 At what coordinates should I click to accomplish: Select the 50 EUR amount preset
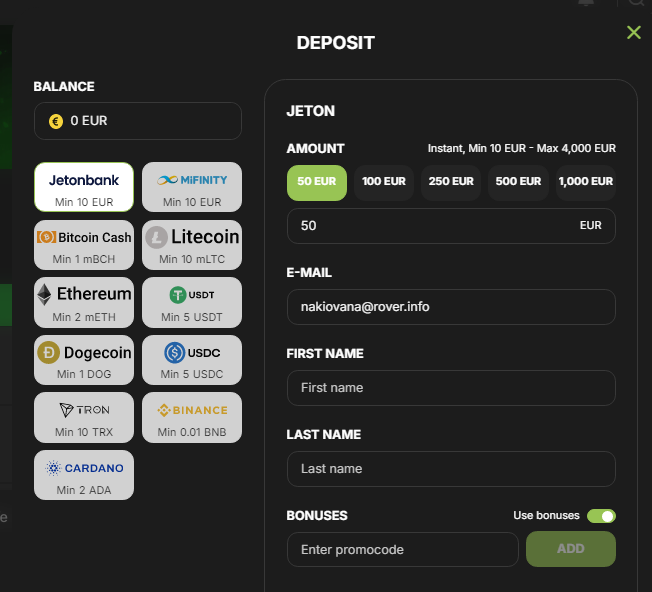pos(316,182)
